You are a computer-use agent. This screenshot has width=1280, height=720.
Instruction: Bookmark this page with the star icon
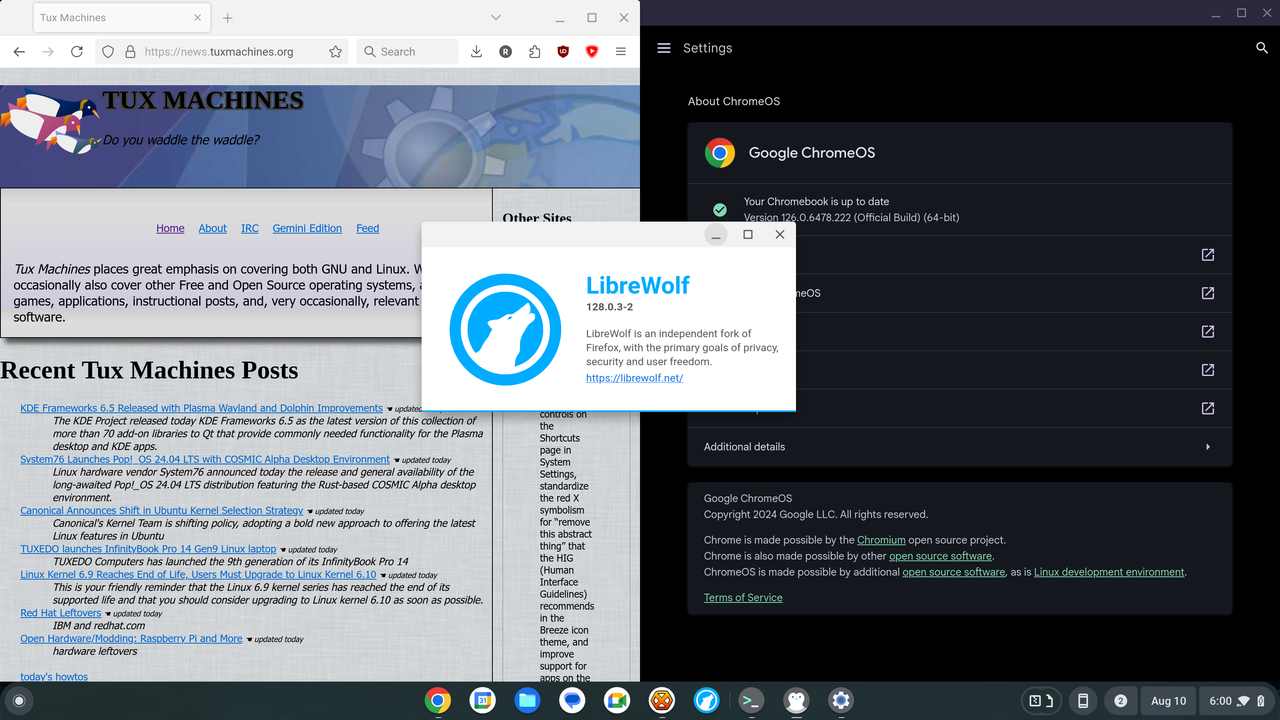click(336, 52)
